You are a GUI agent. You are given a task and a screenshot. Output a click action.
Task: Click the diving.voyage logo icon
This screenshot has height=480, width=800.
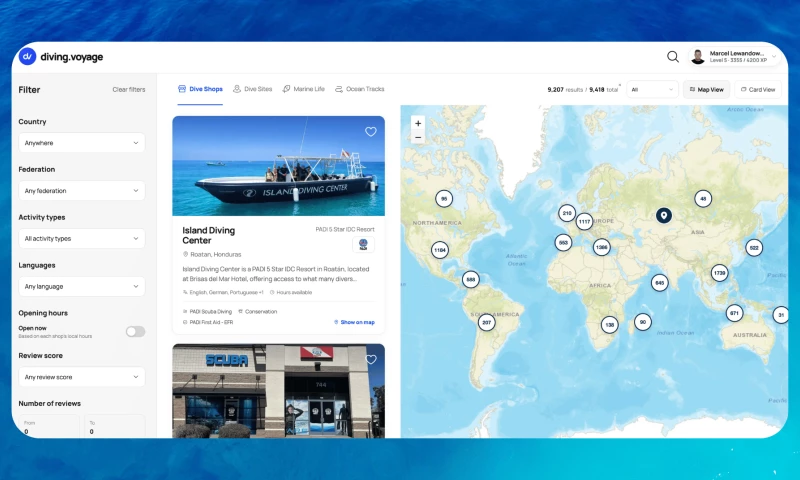(28, 57)
